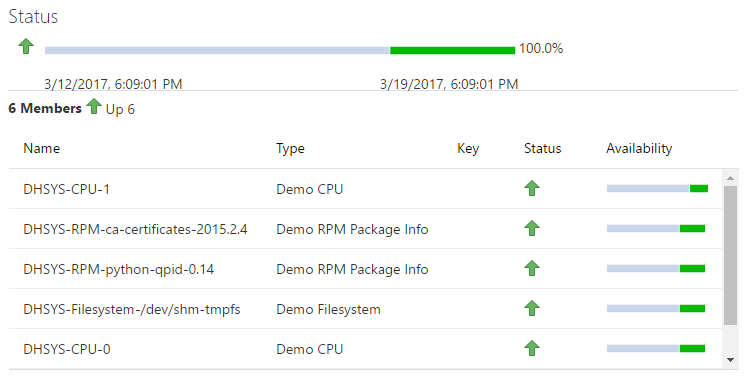Click the scrollbar up arrow in members table
The width and height of the screenshot is (747, 381).
click(730, 178)
